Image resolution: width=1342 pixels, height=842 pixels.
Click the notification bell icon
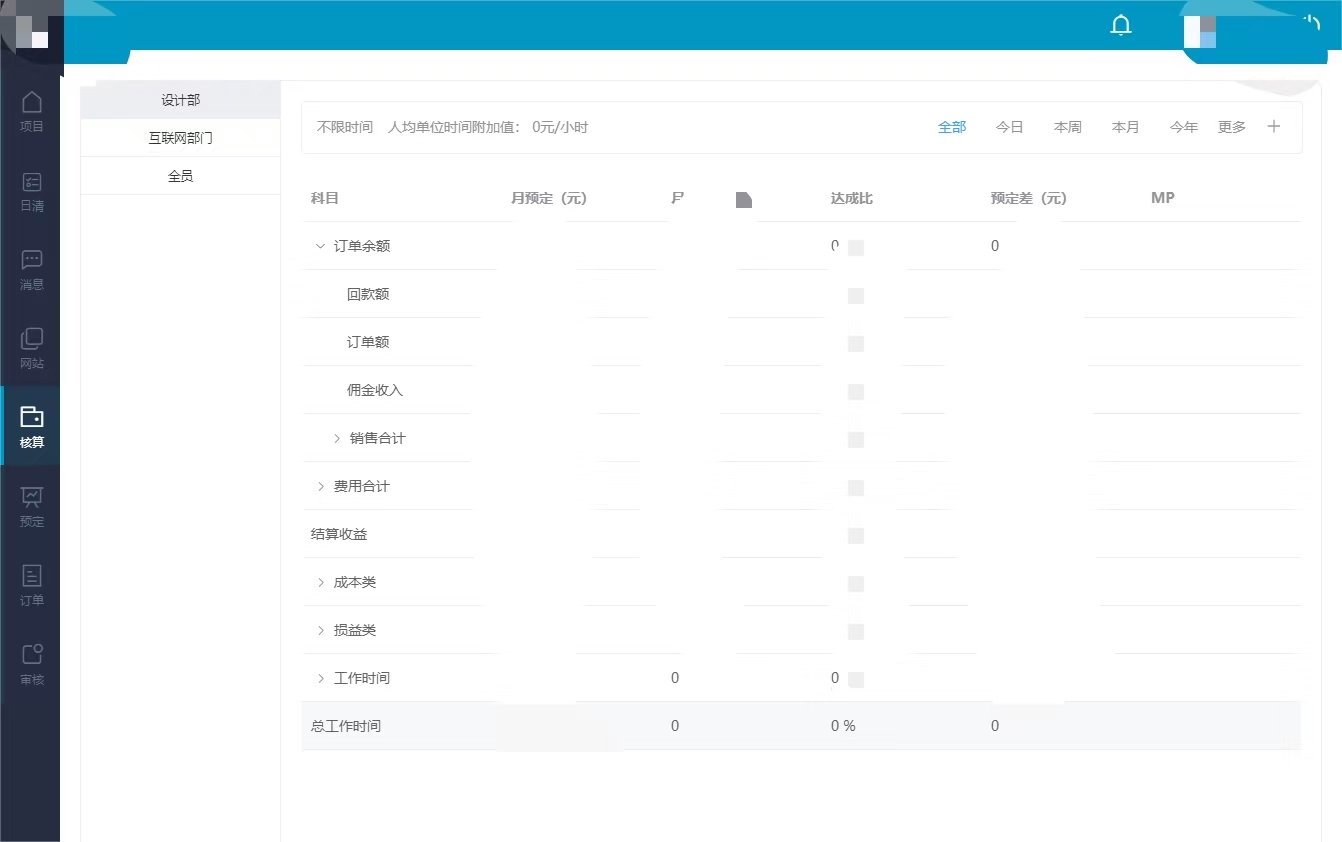[1121, 25]
